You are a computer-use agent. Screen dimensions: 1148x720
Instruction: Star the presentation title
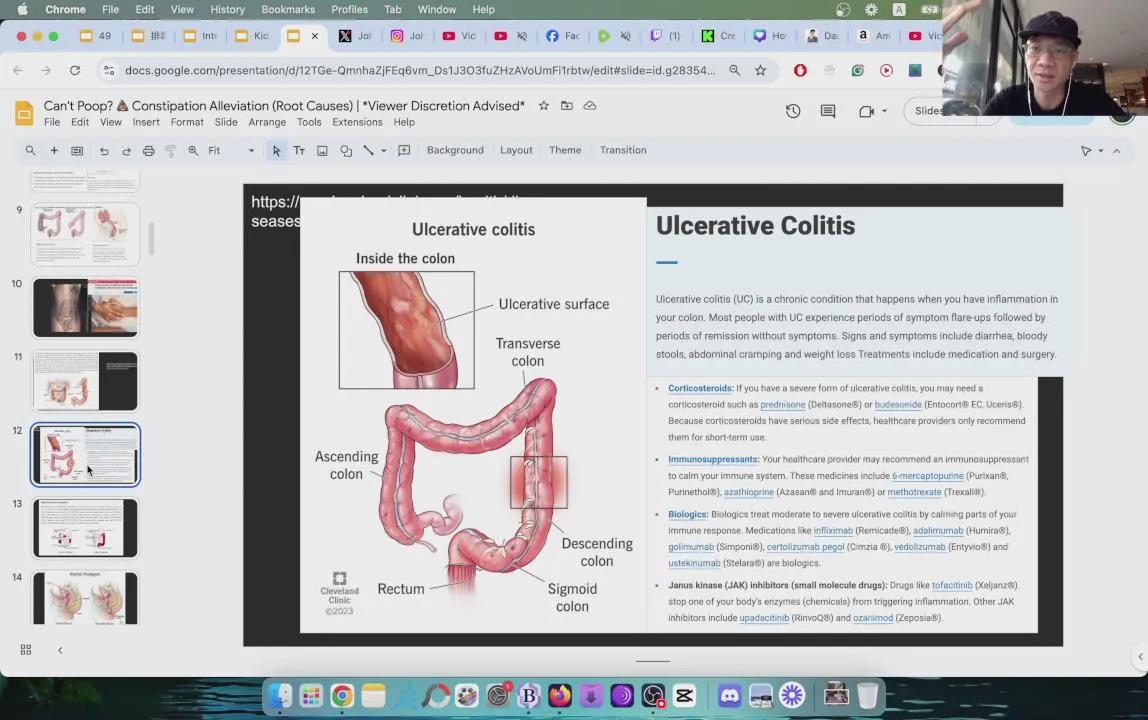pyautogui.click(x=543, y=105)
